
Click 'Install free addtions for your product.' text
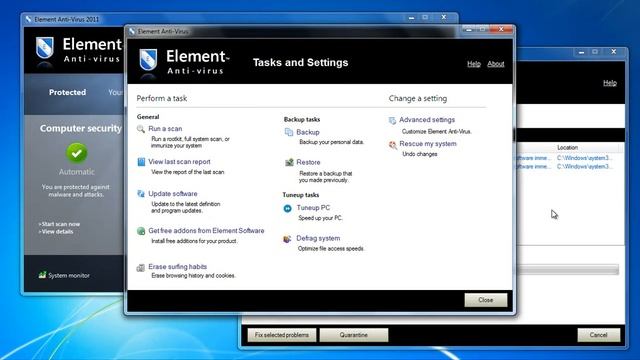pos(194,241)
